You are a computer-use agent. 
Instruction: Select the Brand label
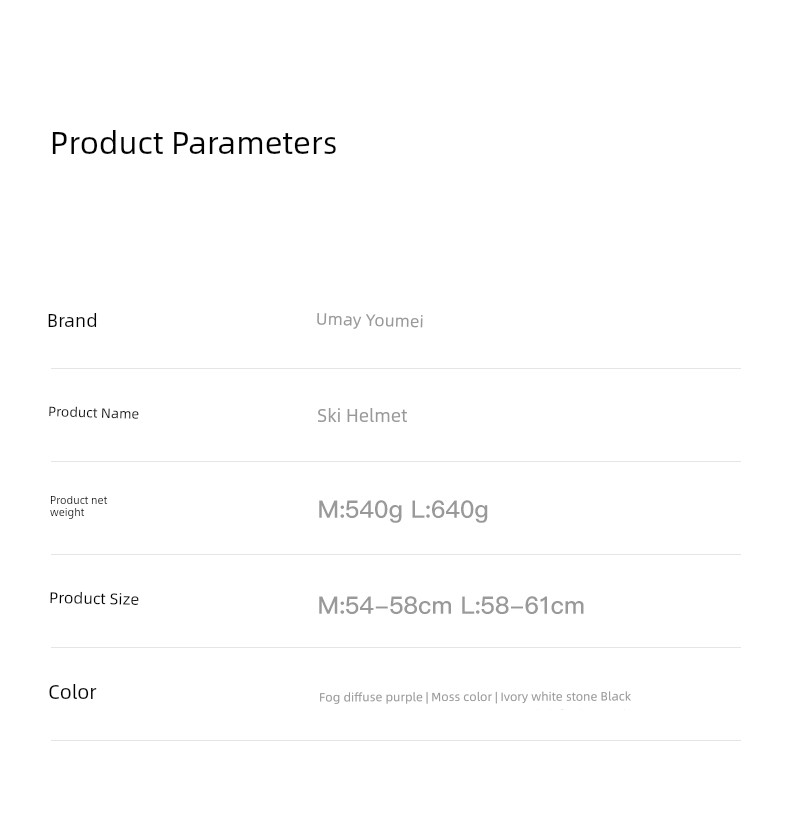pyautogui.click(x=72, y=321)
